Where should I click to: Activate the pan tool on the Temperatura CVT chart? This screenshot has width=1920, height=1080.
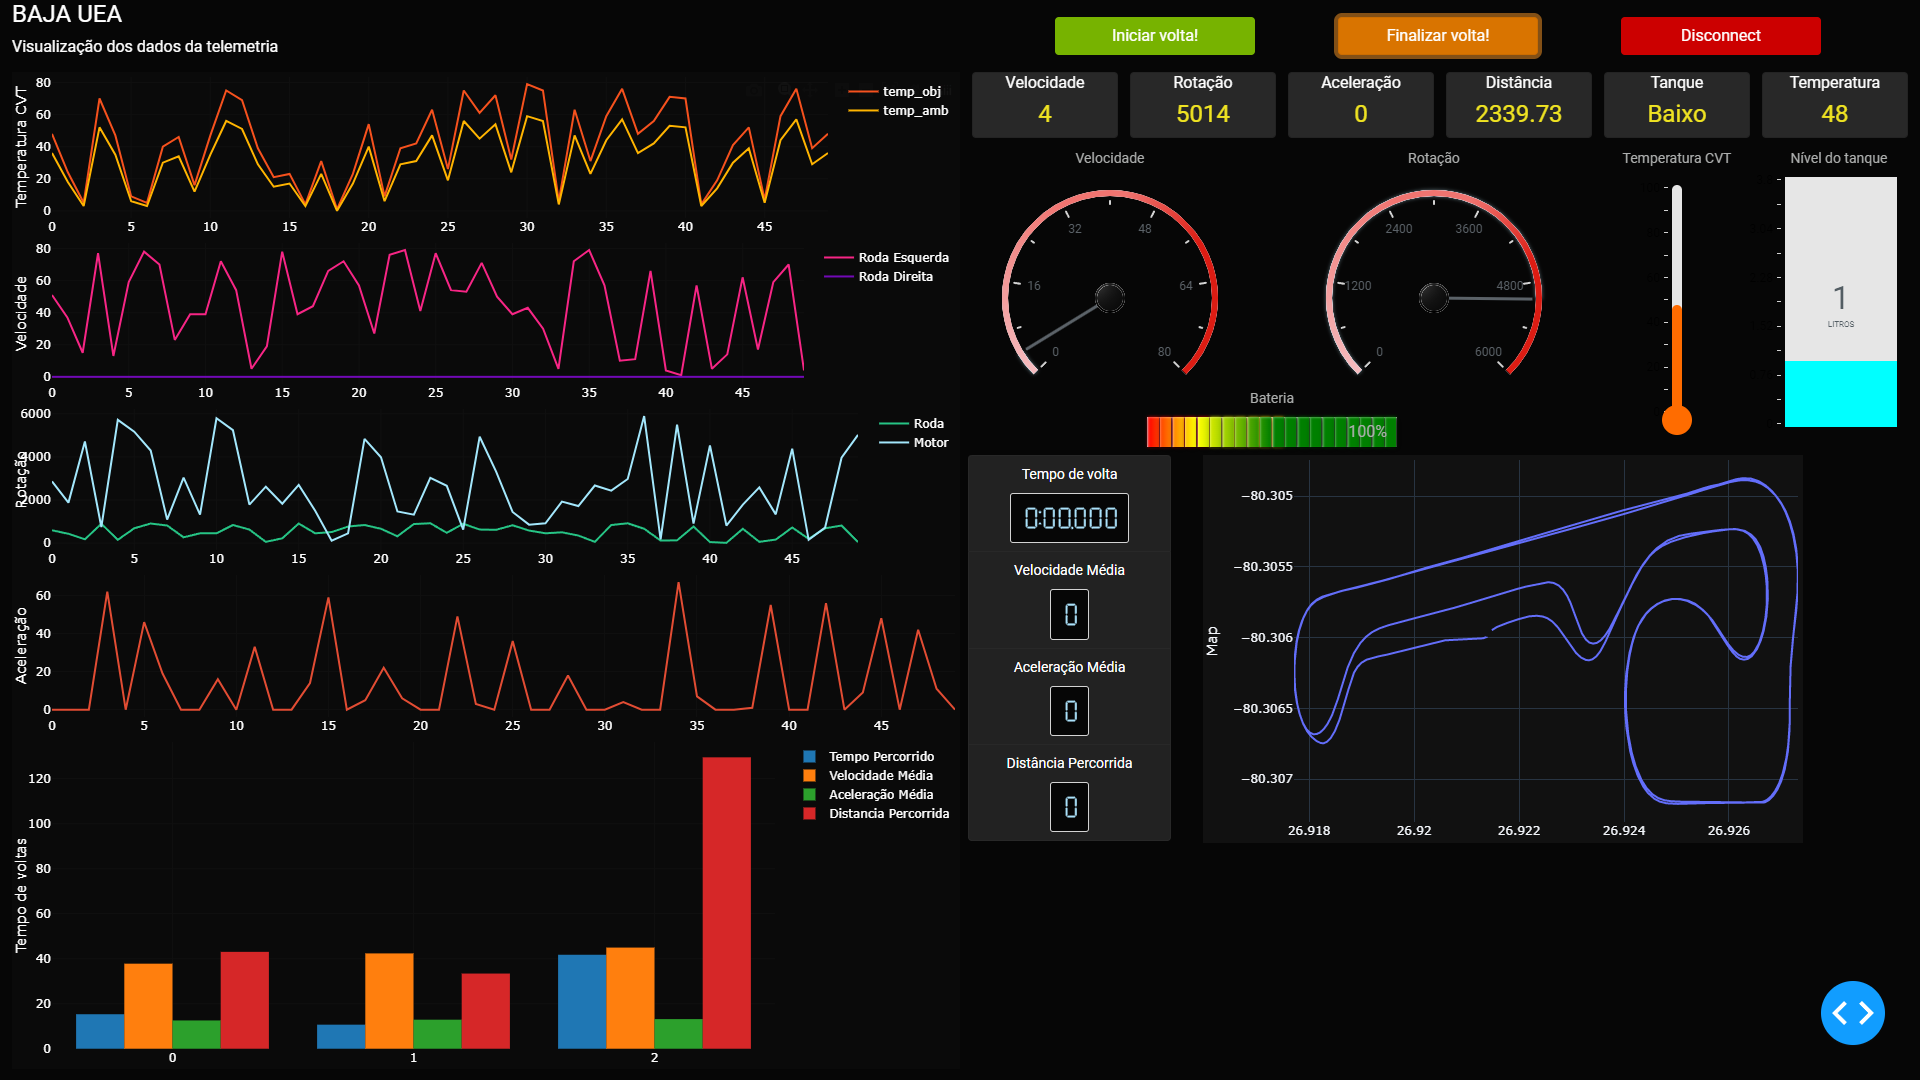click(811, 90)
